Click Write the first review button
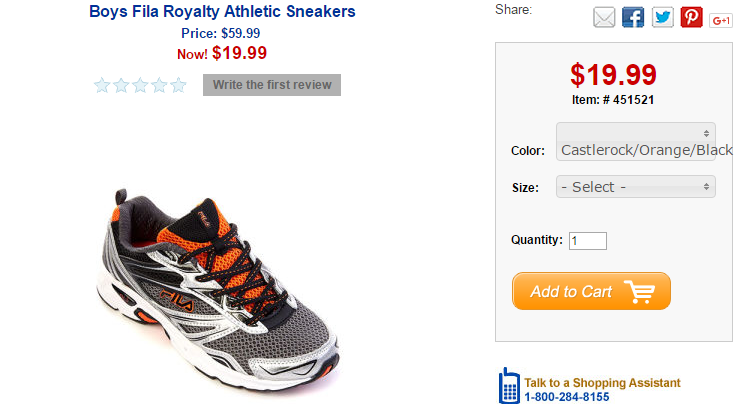The image size is (734, 404). (272, 85)
